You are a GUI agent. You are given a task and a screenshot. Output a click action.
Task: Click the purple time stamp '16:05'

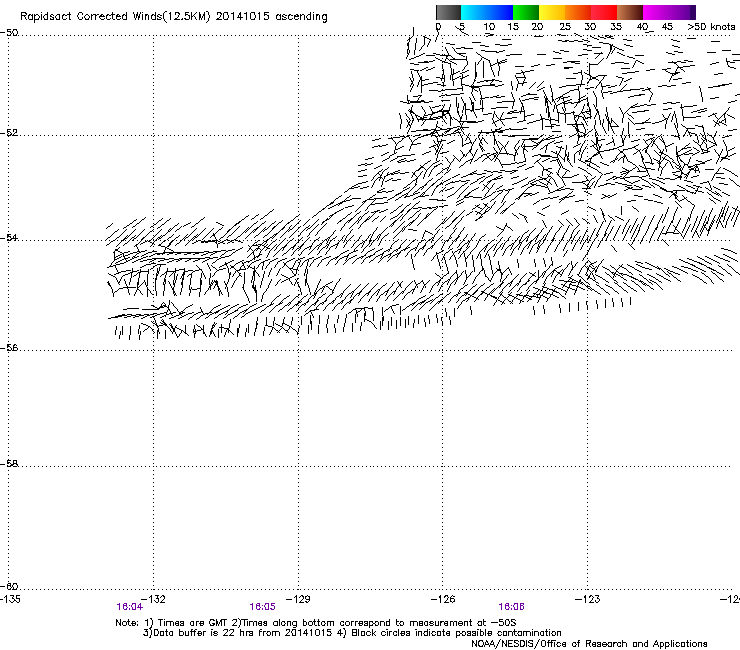click(x=262, y=607)
